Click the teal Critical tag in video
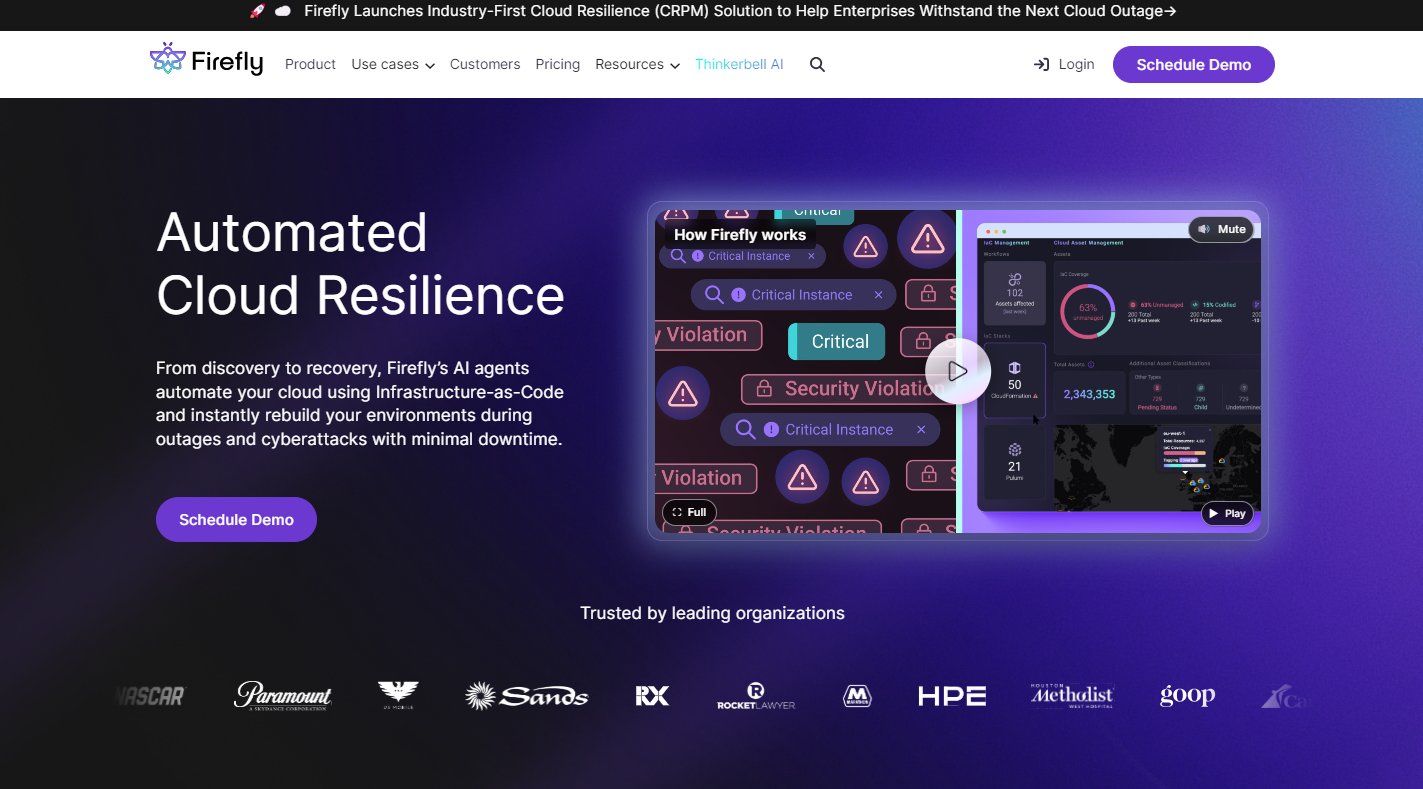The image size is (1423, 789). click(837, 341)
